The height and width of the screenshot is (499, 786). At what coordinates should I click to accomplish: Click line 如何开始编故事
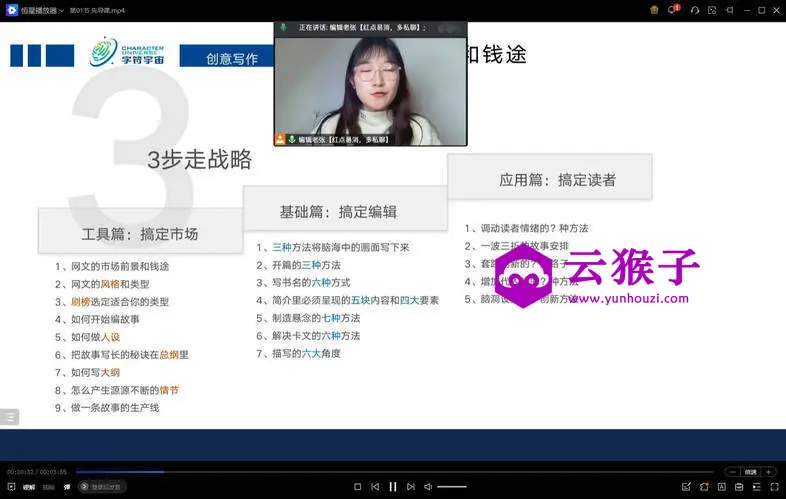coord(97,319)
